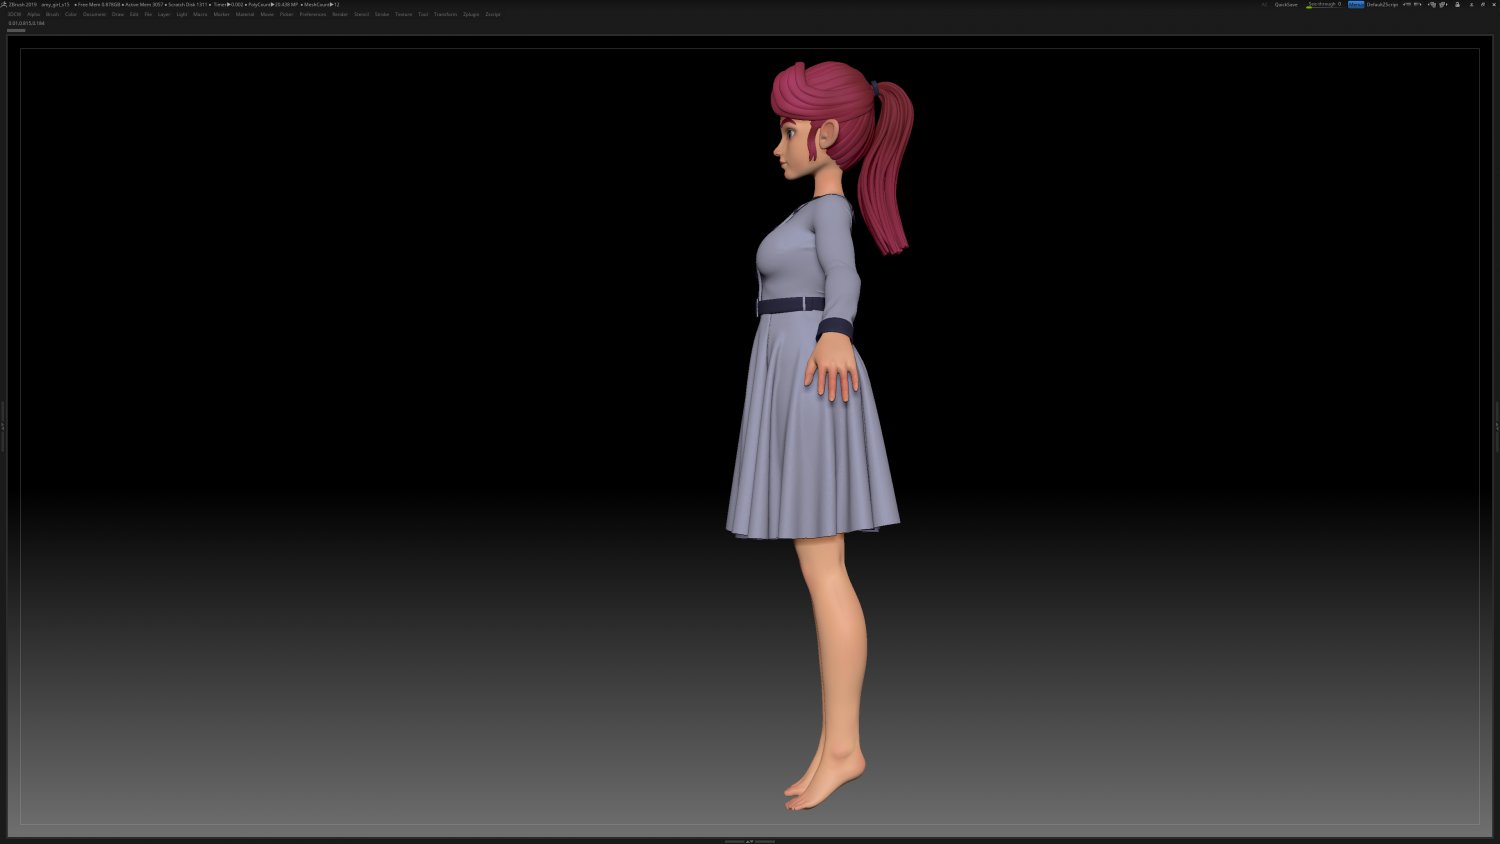Screen dimensions: 1500x844
Task: Click the Enable Customize padlock icon
Action: 1458,3
